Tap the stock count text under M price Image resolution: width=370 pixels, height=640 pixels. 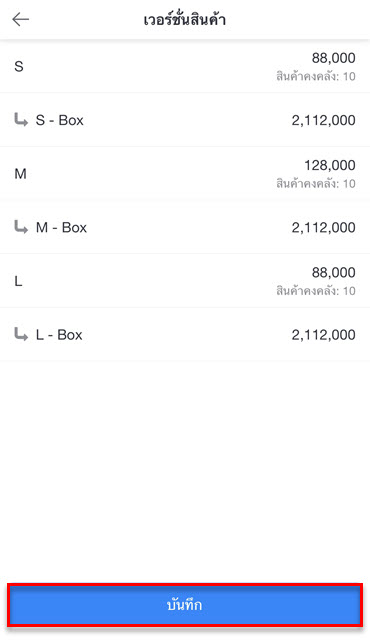tap(316, 183)
